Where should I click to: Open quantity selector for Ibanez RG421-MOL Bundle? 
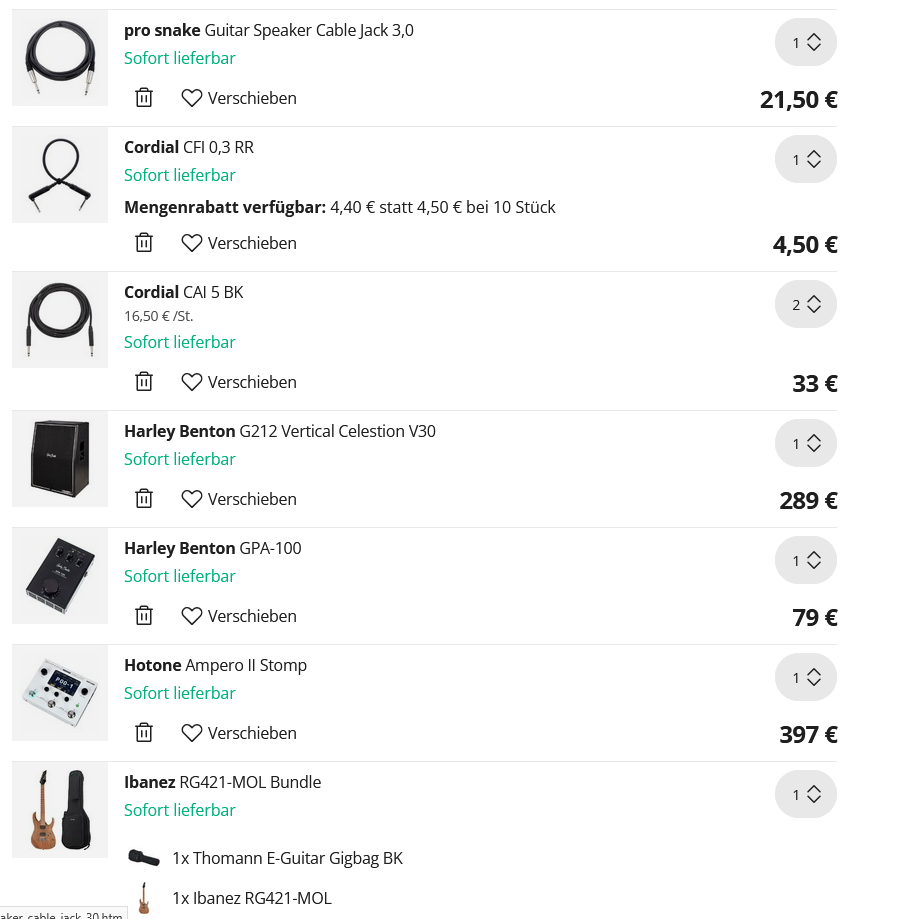[x=805, y=795]
